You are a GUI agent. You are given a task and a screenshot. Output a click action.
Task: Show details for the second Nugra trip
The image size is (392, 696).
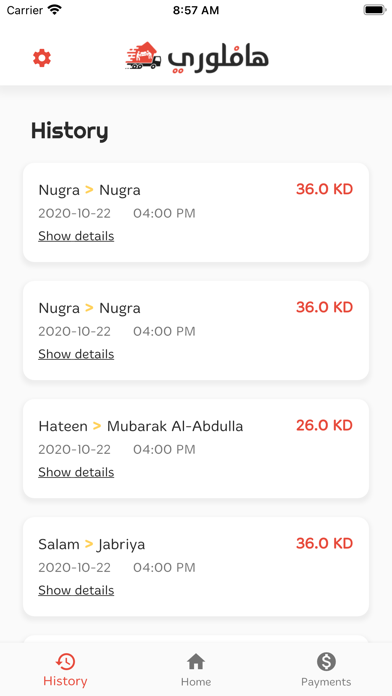click(76, 354)
